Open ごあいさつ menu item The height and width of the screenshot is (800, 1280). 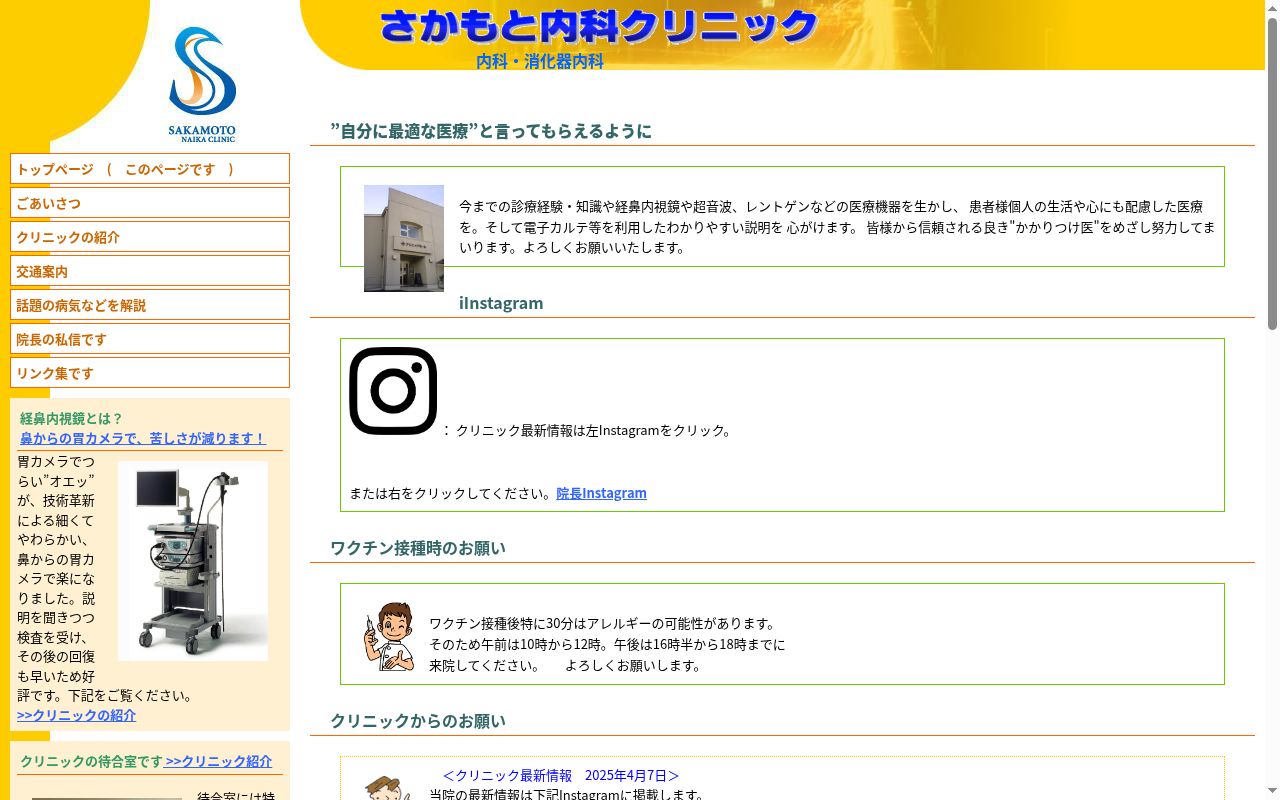tap(150, 203)
